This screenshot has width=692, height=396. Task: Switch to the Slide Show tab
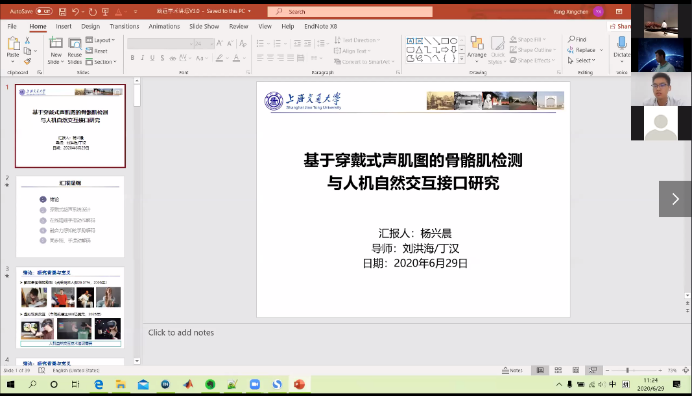(x=204, y=26)
